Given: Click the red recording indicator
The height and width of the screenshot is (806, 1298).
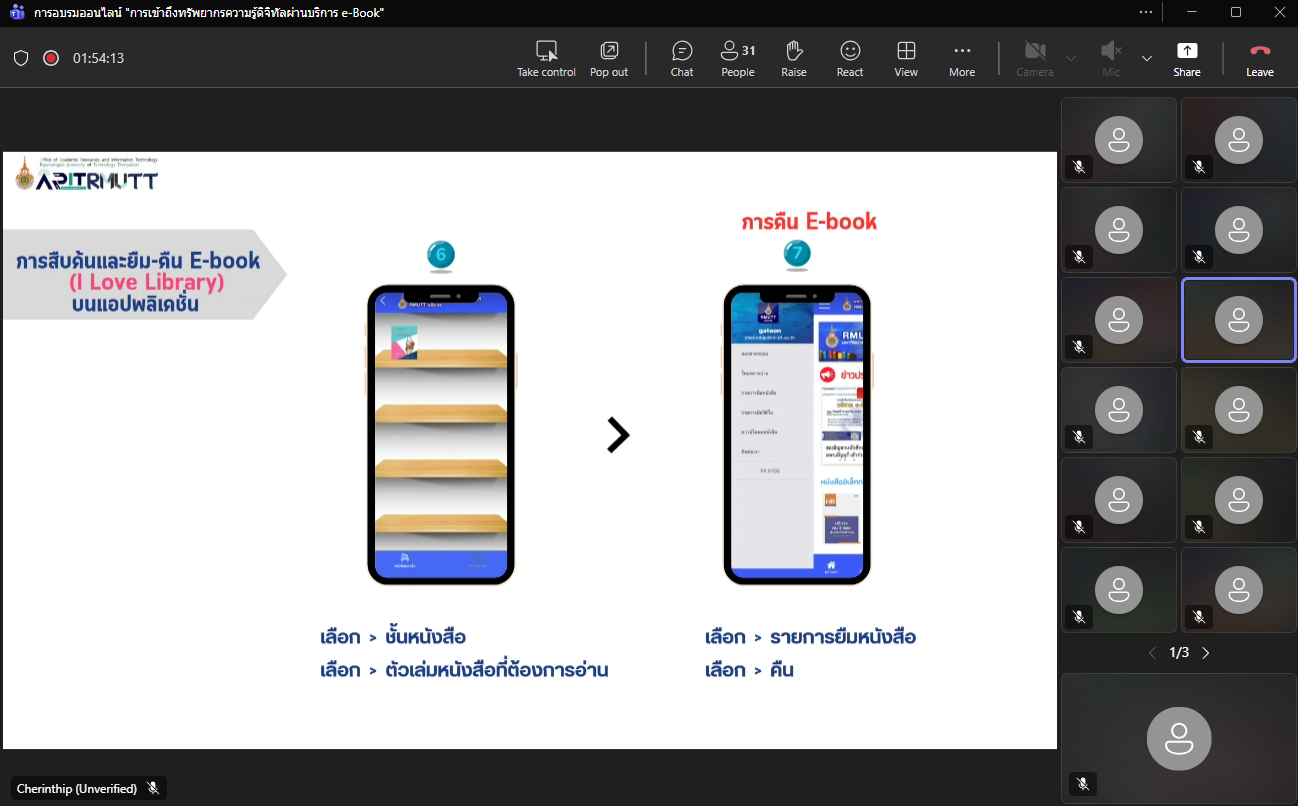Looking at the screenshot, I should (x=51, y=58).
